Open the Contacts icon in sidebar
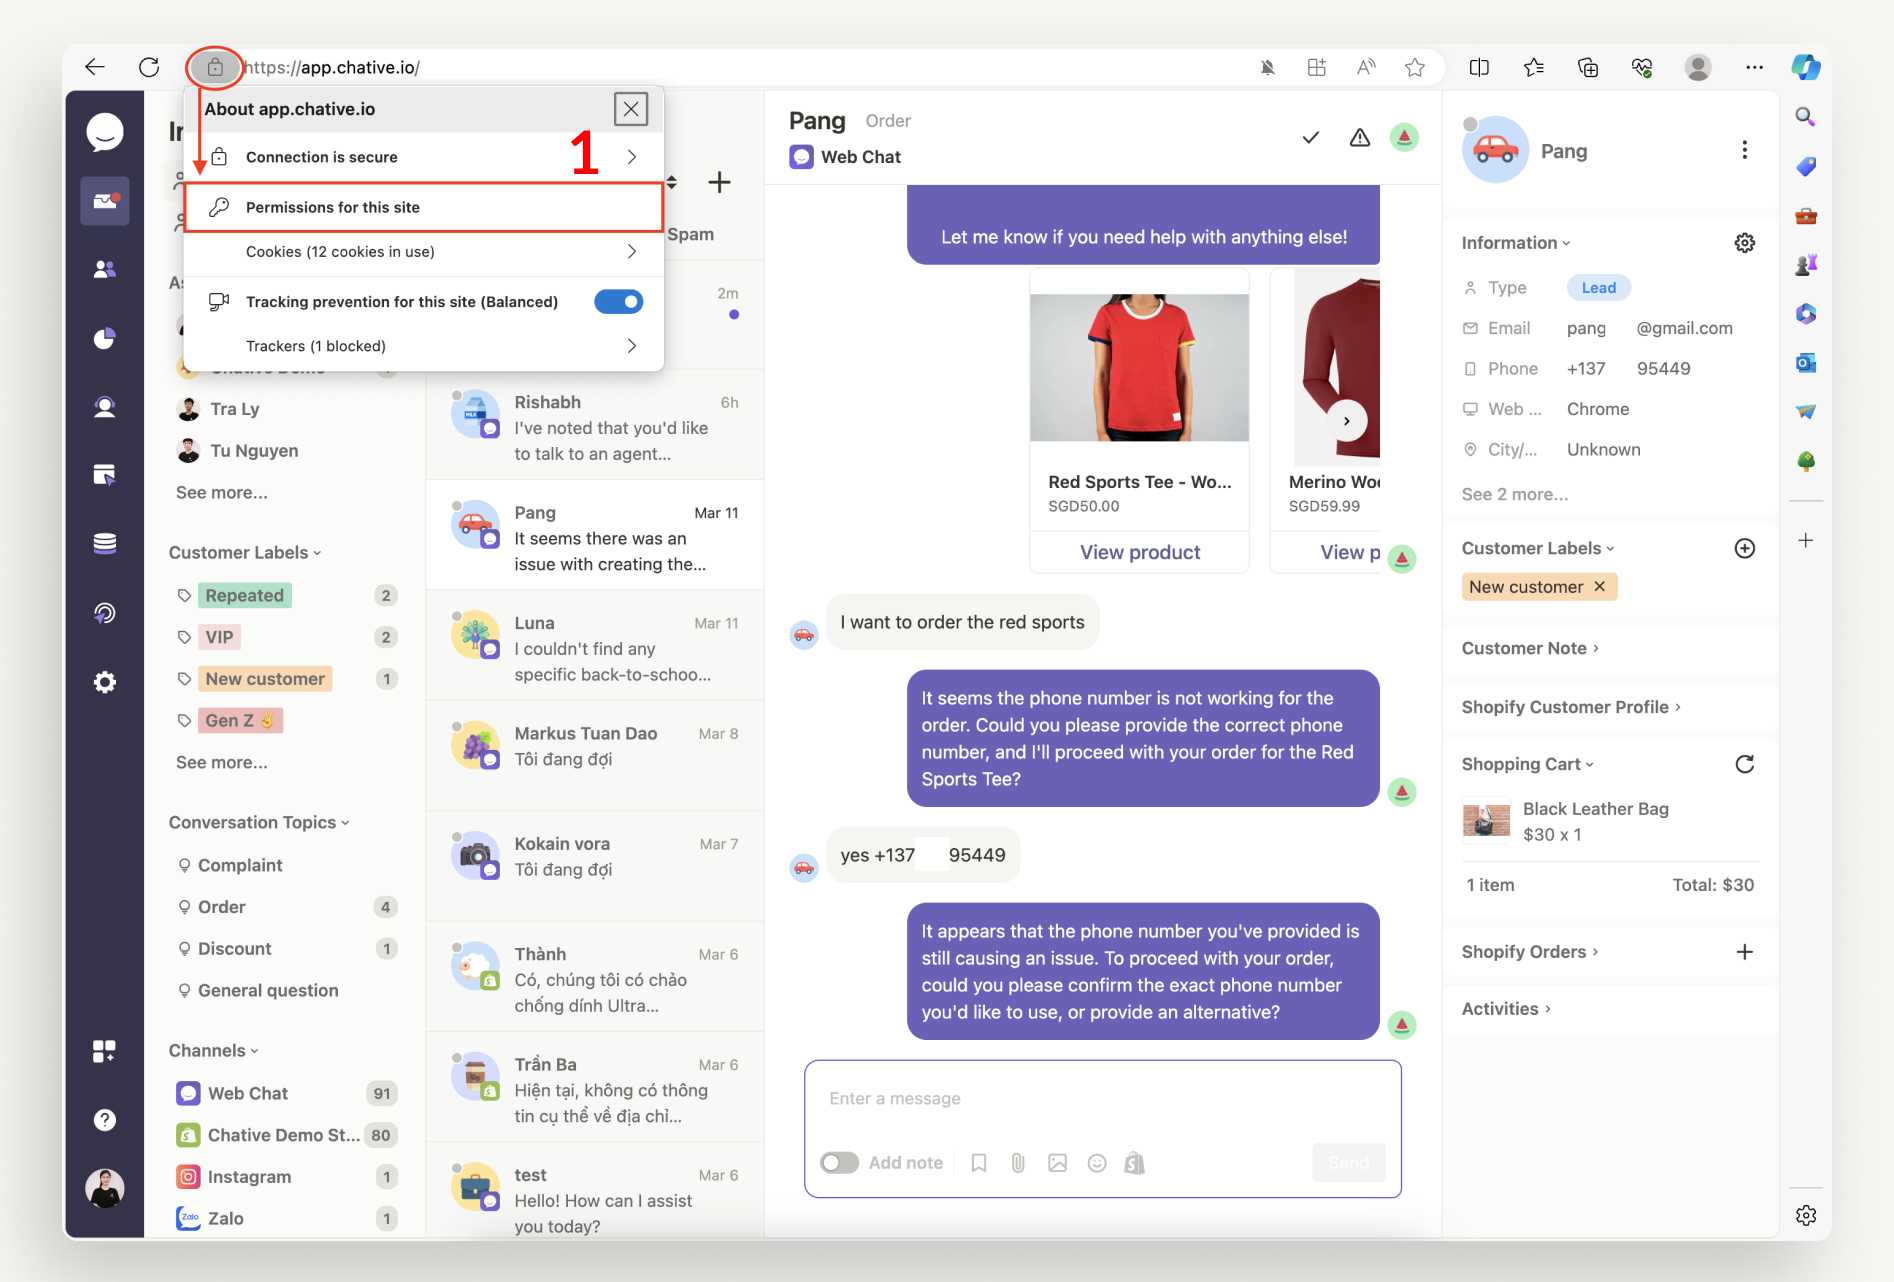 pyautogui.click(x=104, y=268)
